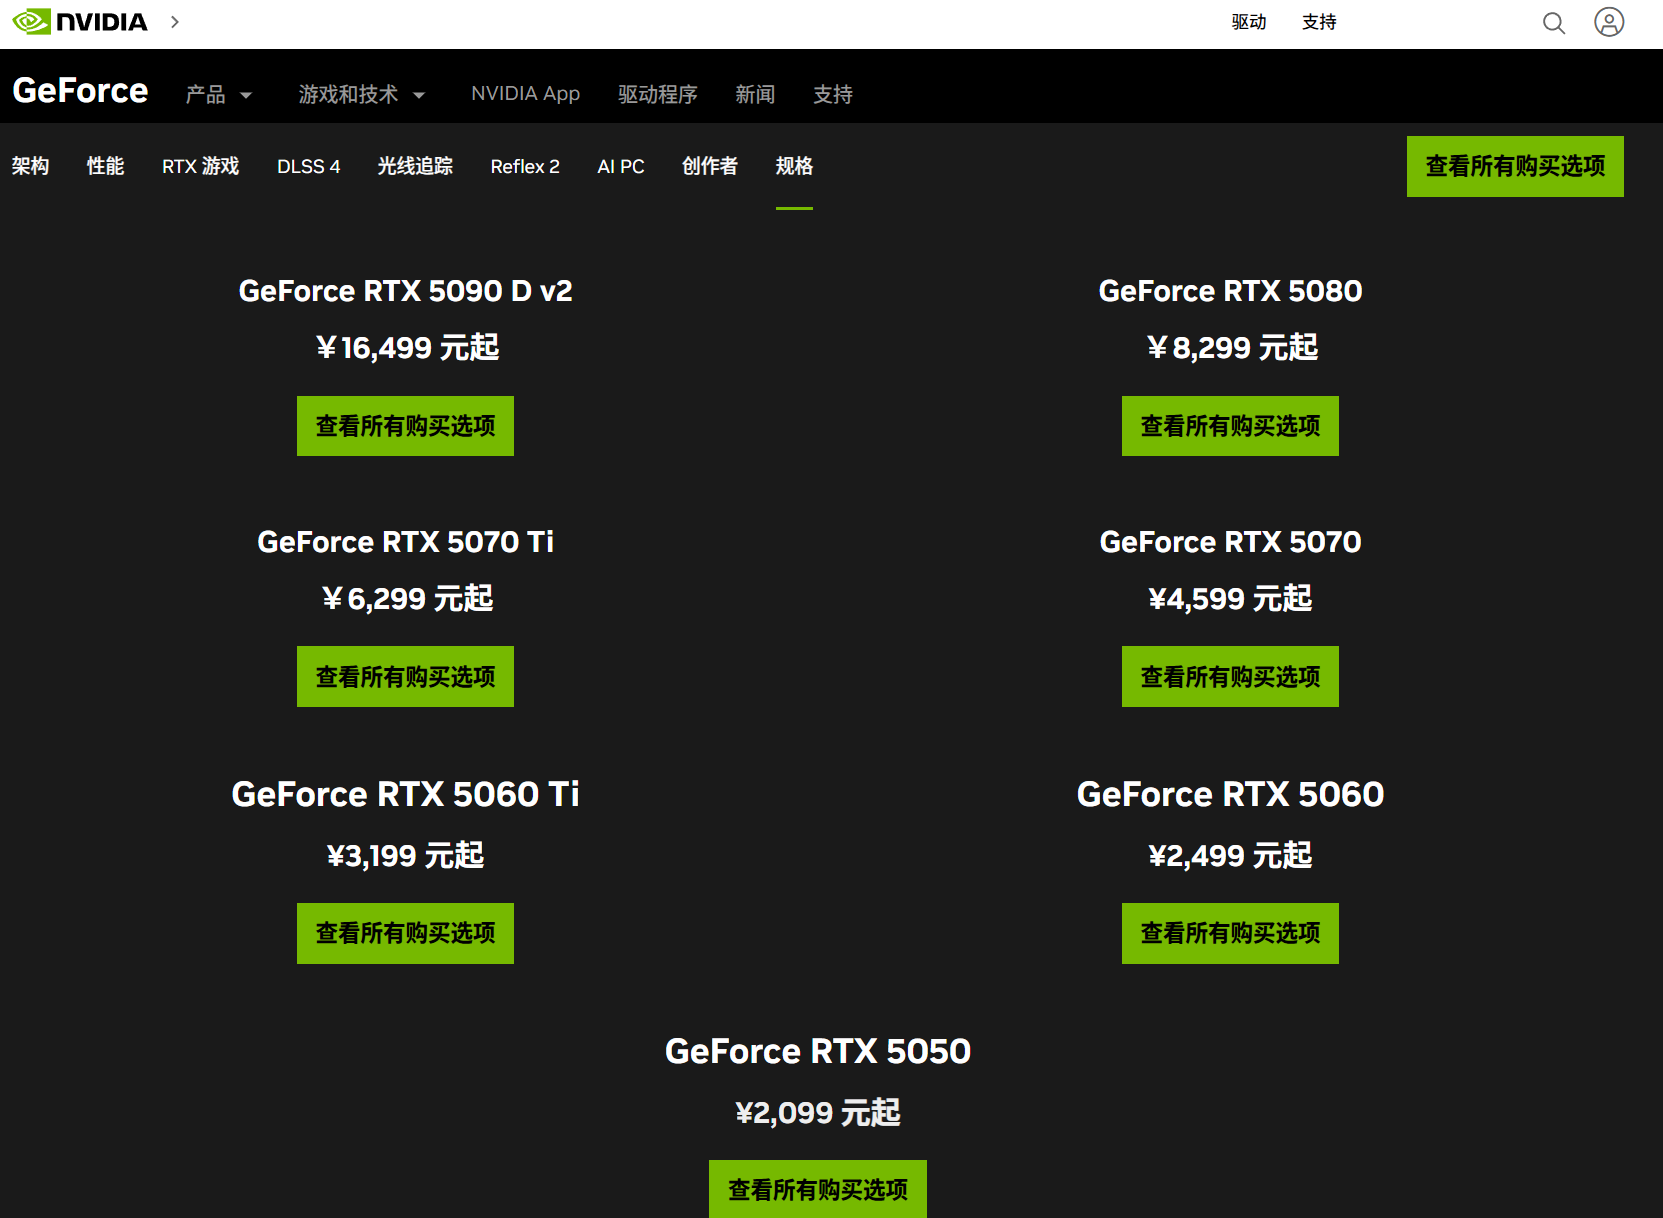Image resolution: width=1663 pixels, height=1218 pixels.
Task: Open the search magnifier icon
Action: tap(1553, 23)
